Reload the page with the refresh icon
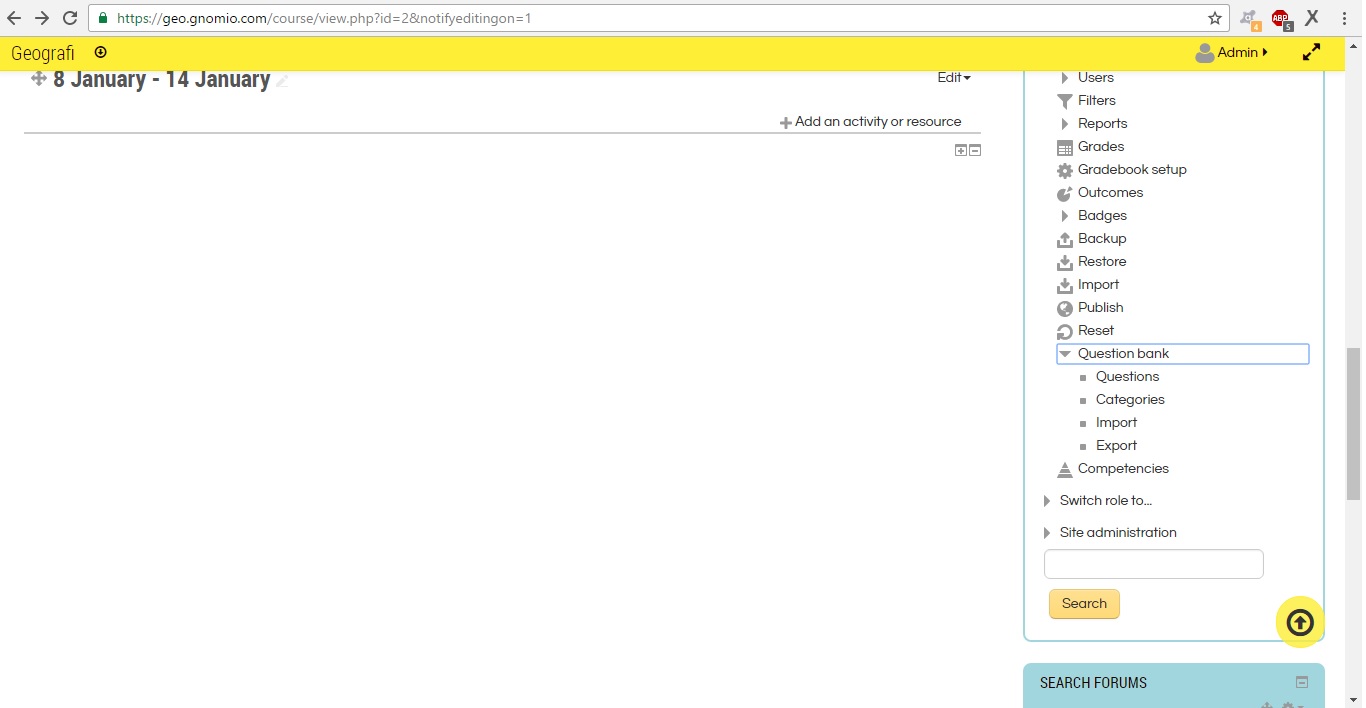Screen dimensions: 1366x708 [70, 18]
